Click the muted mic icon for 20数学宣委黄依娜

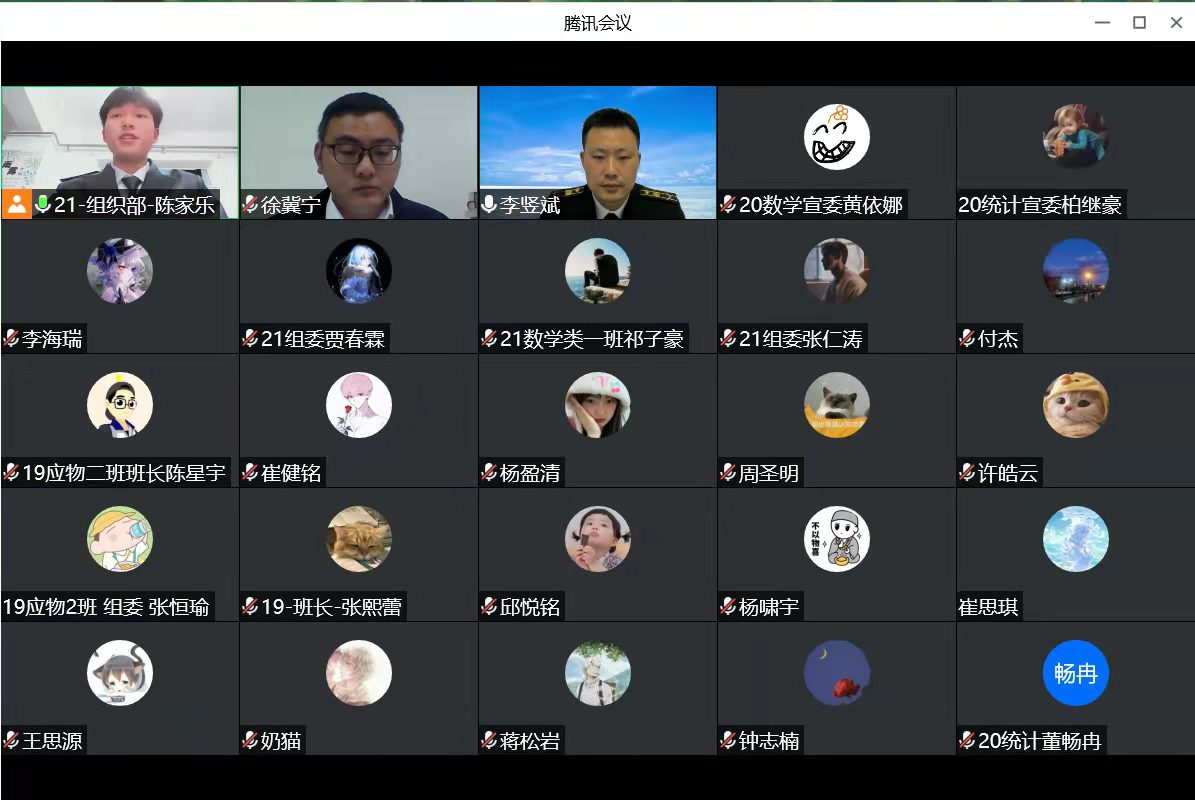[x=728, y=205]
